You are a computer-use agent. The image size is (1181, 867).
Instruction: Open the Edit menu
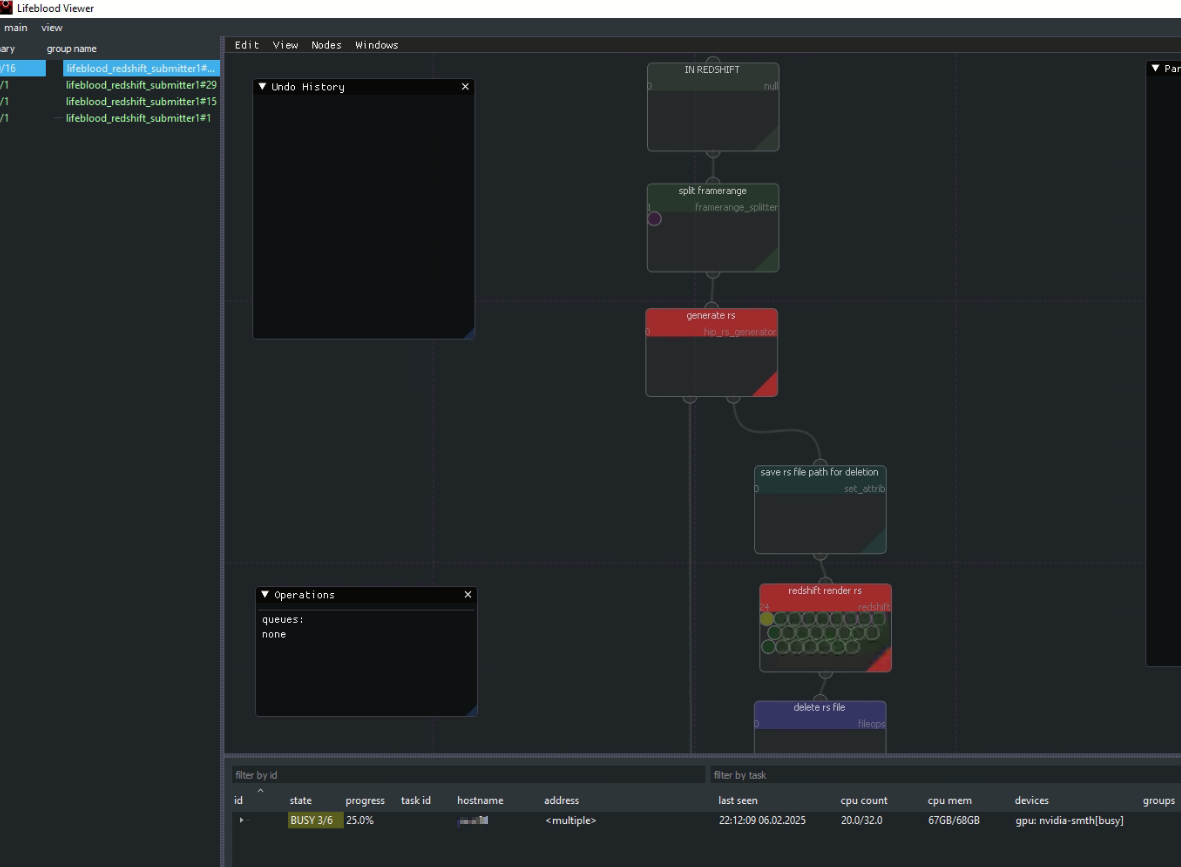(x=246, y=45)
